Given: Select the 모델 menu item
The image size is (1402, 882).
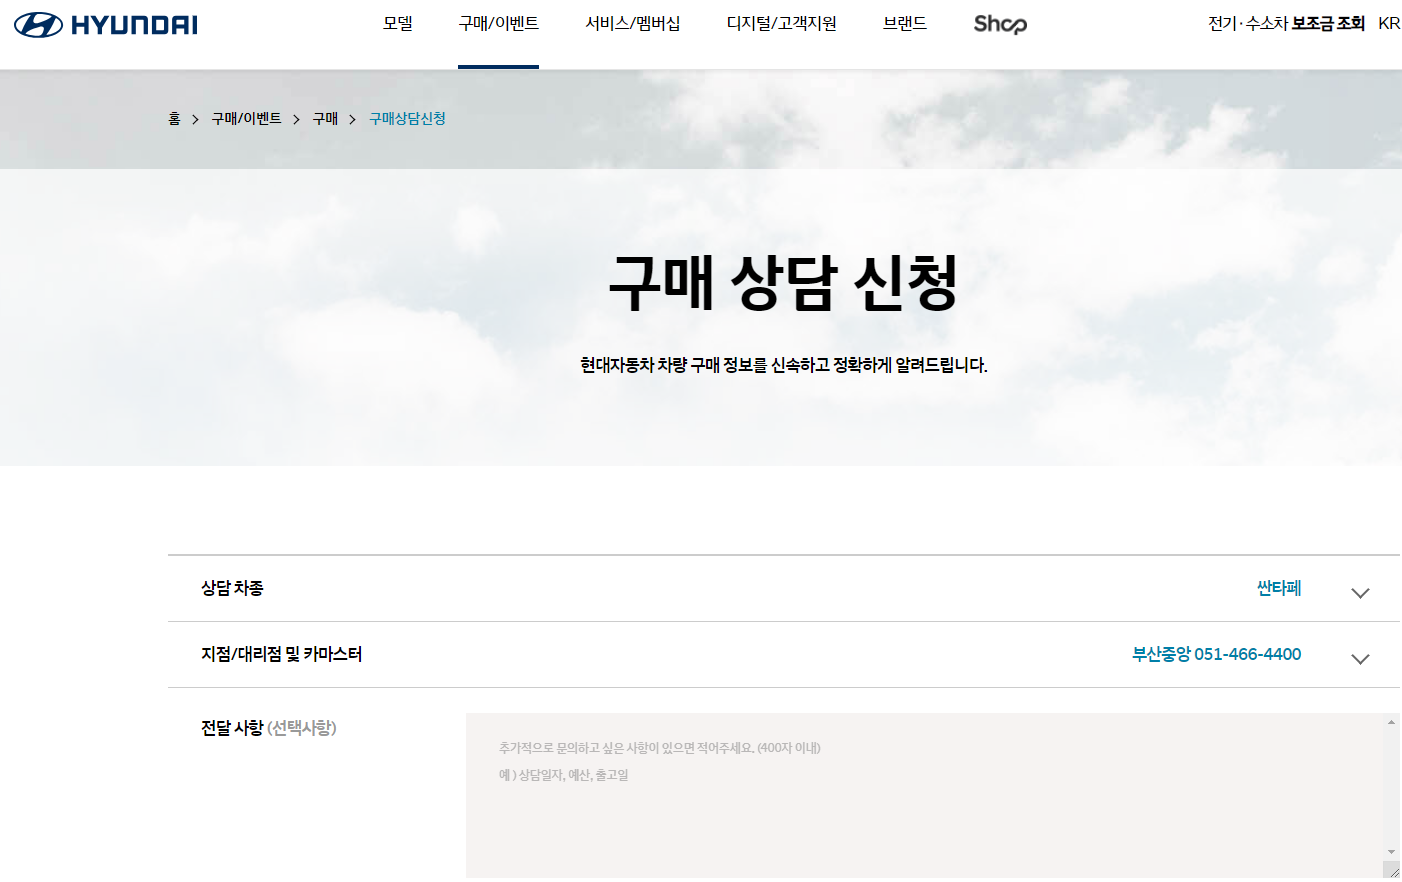Looking at the screenshot, I should tap(398, 24).
